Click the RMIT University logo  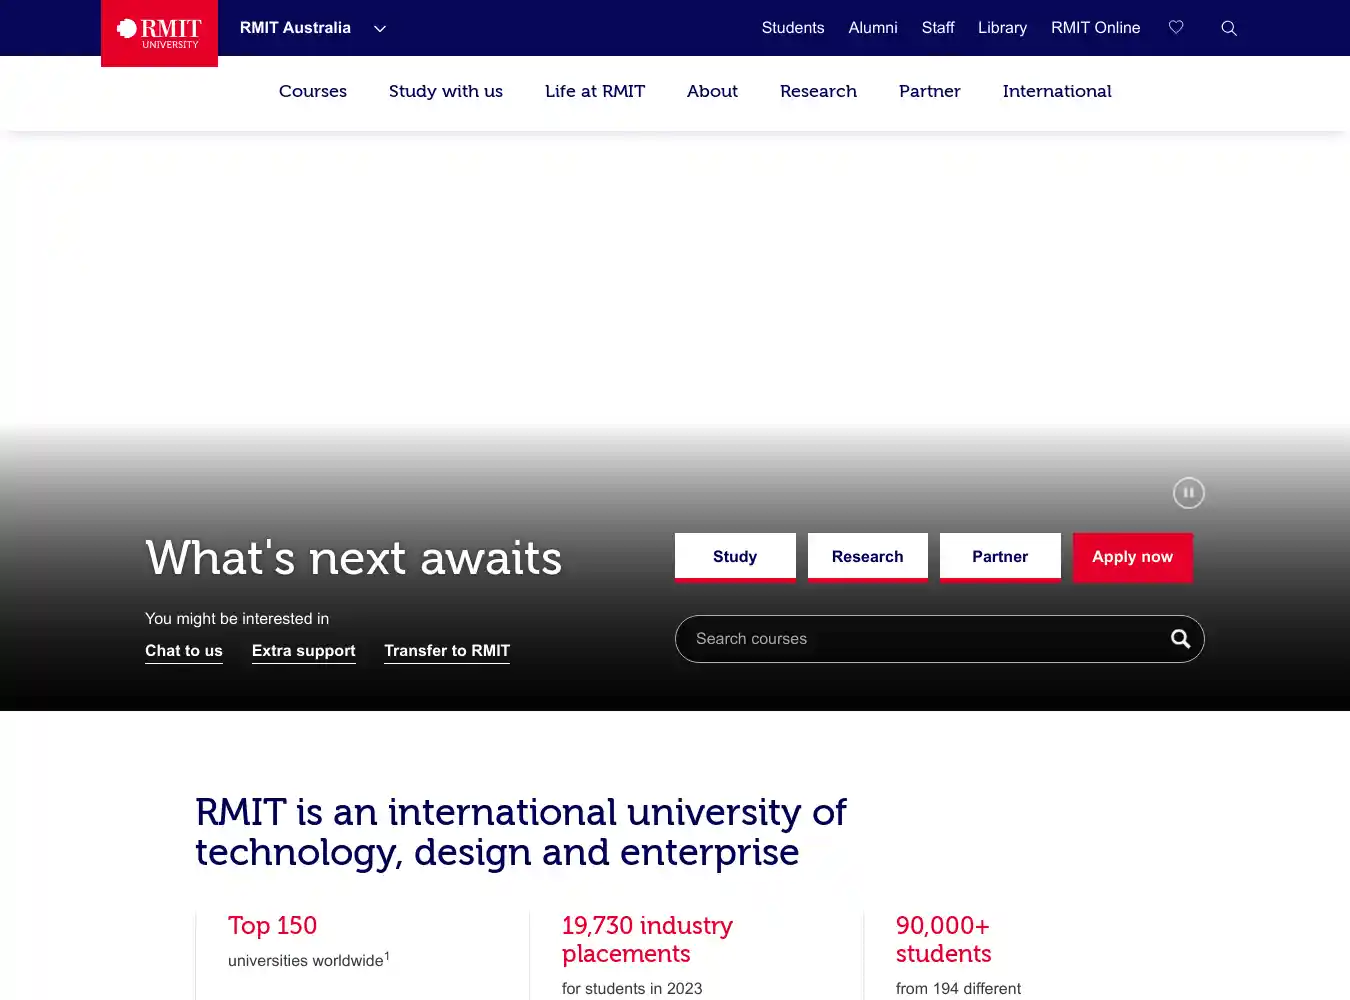[159, 33]
